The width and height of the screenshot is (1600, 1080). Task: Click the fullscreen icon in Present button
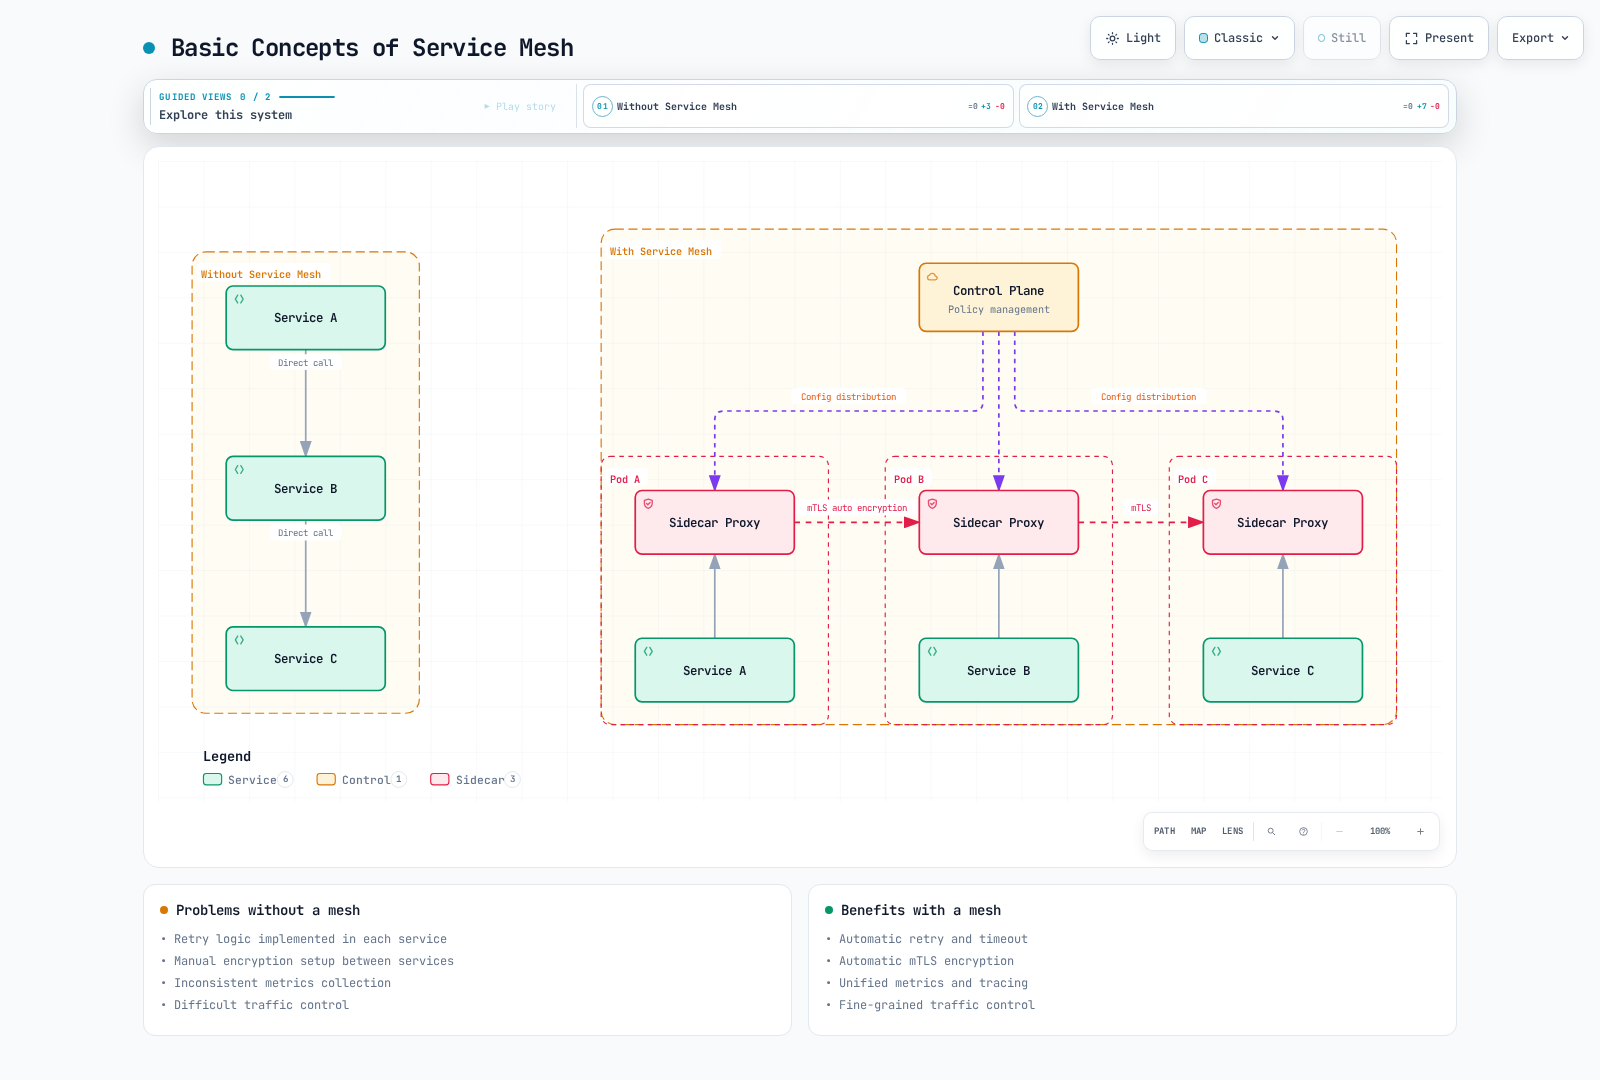1411,38
